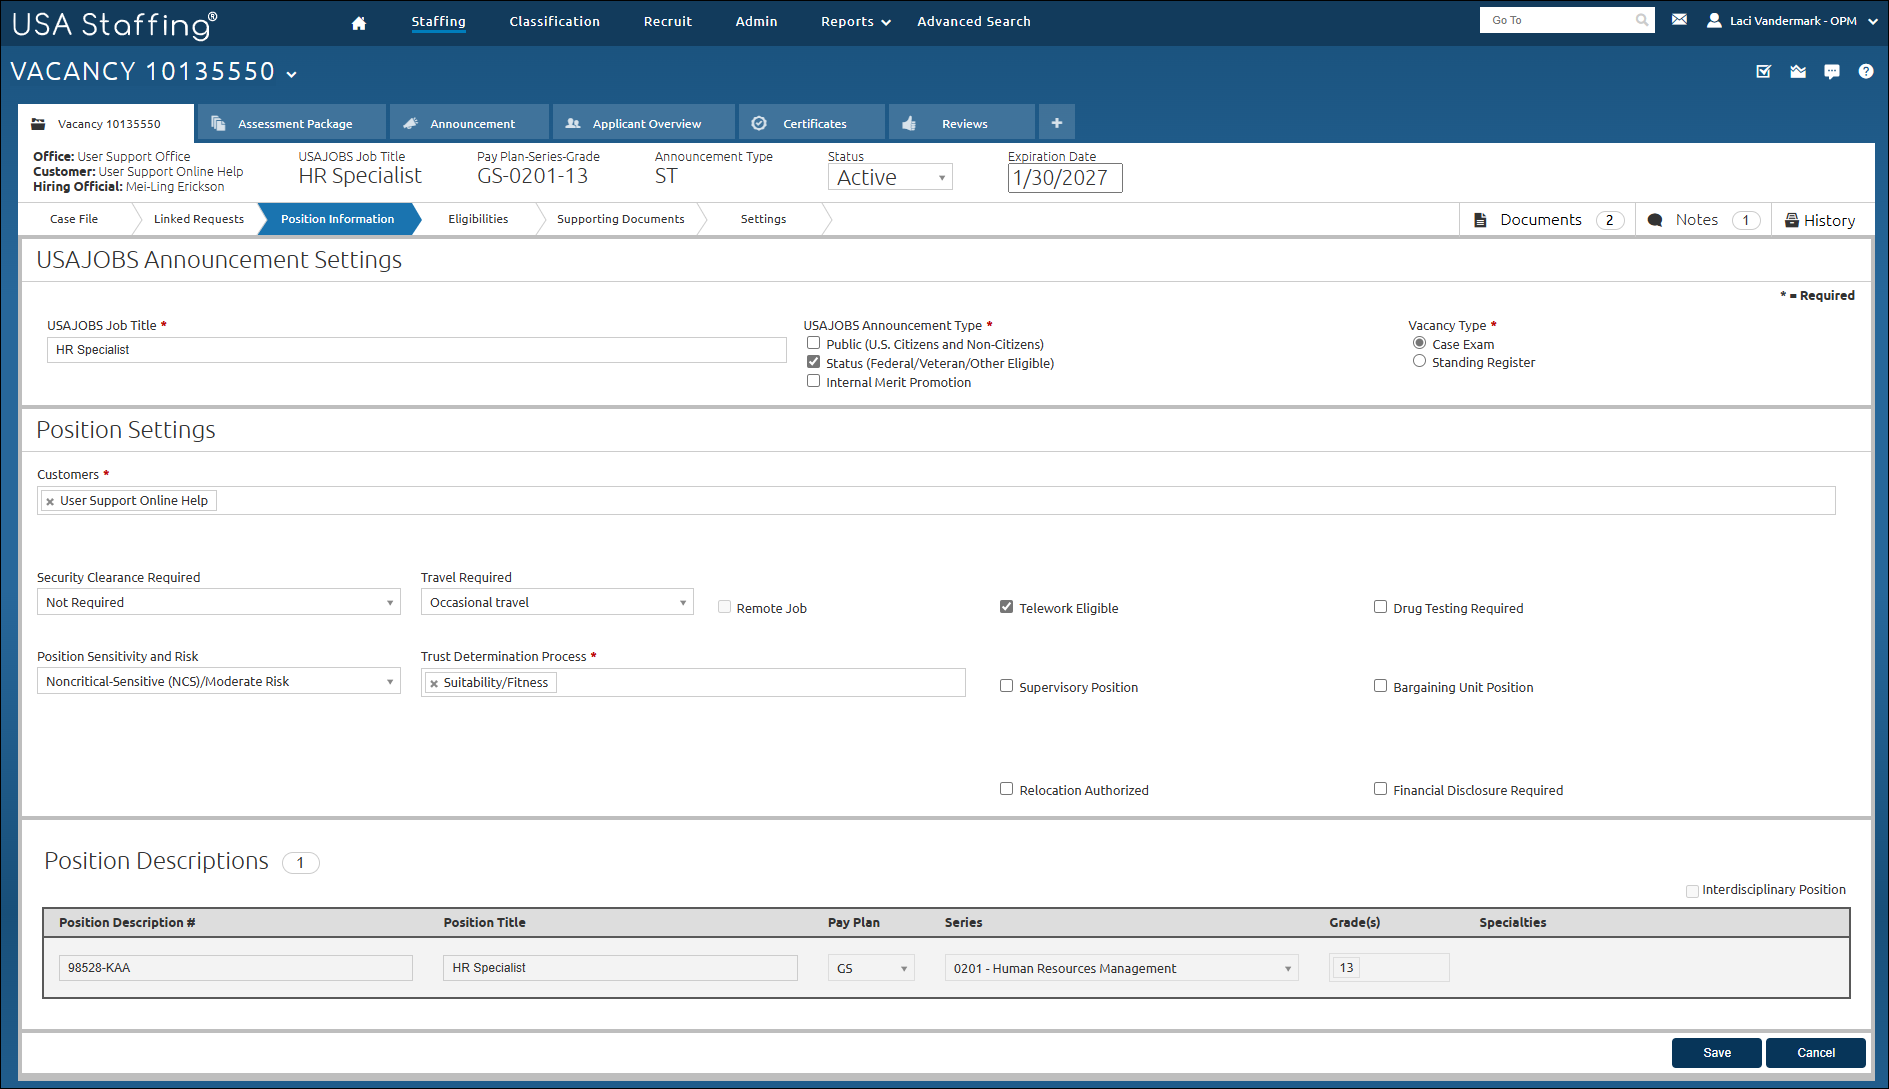Enable Drug Testing Required

click(1381, 607)
